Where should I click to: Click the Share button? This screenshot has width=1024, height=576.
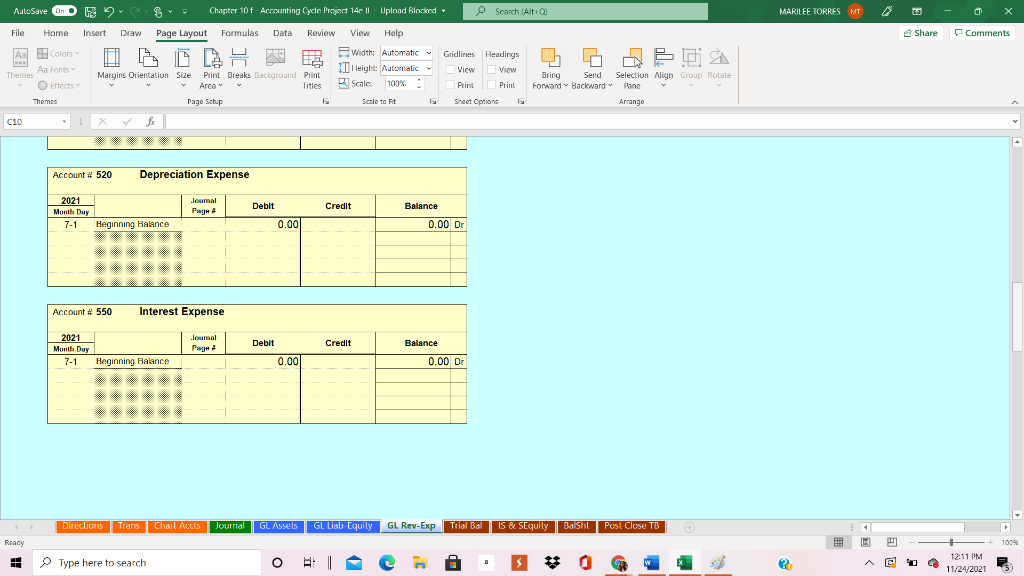921,33
